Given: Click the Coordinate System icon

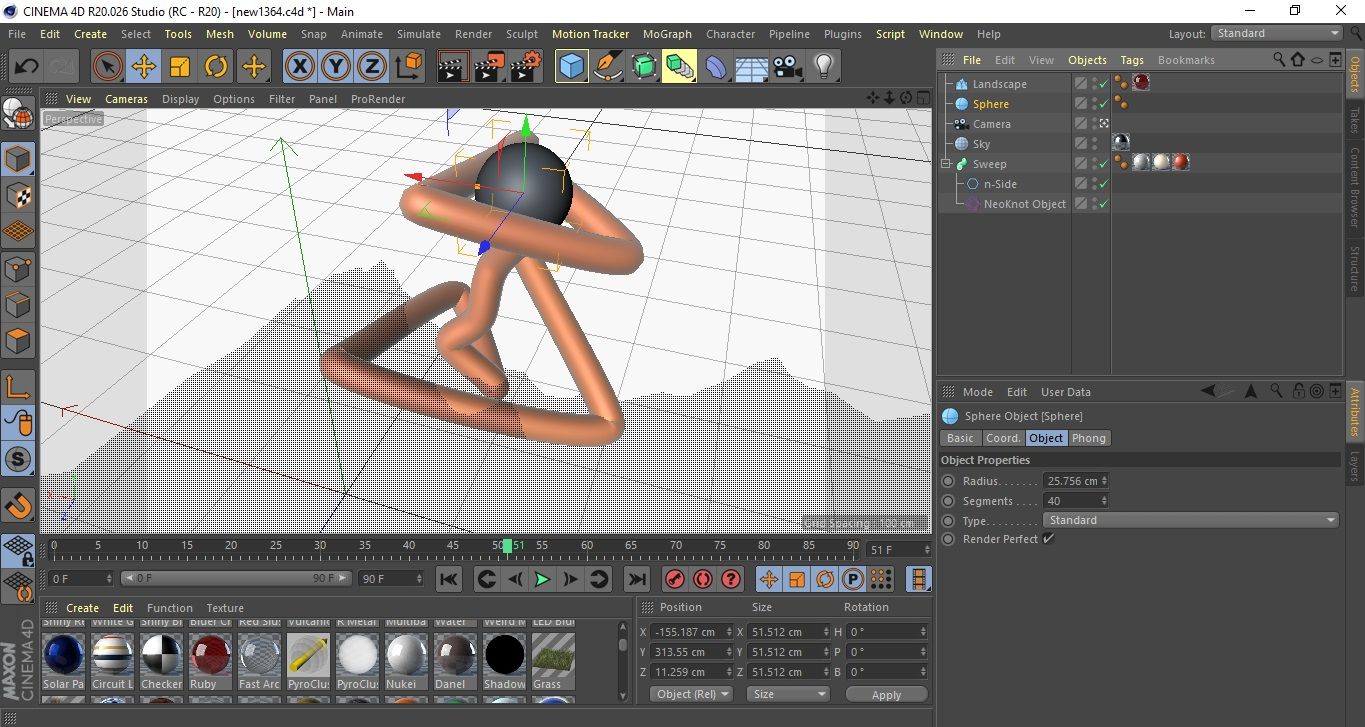Looking at the screenshot, I should coord(408,67).
